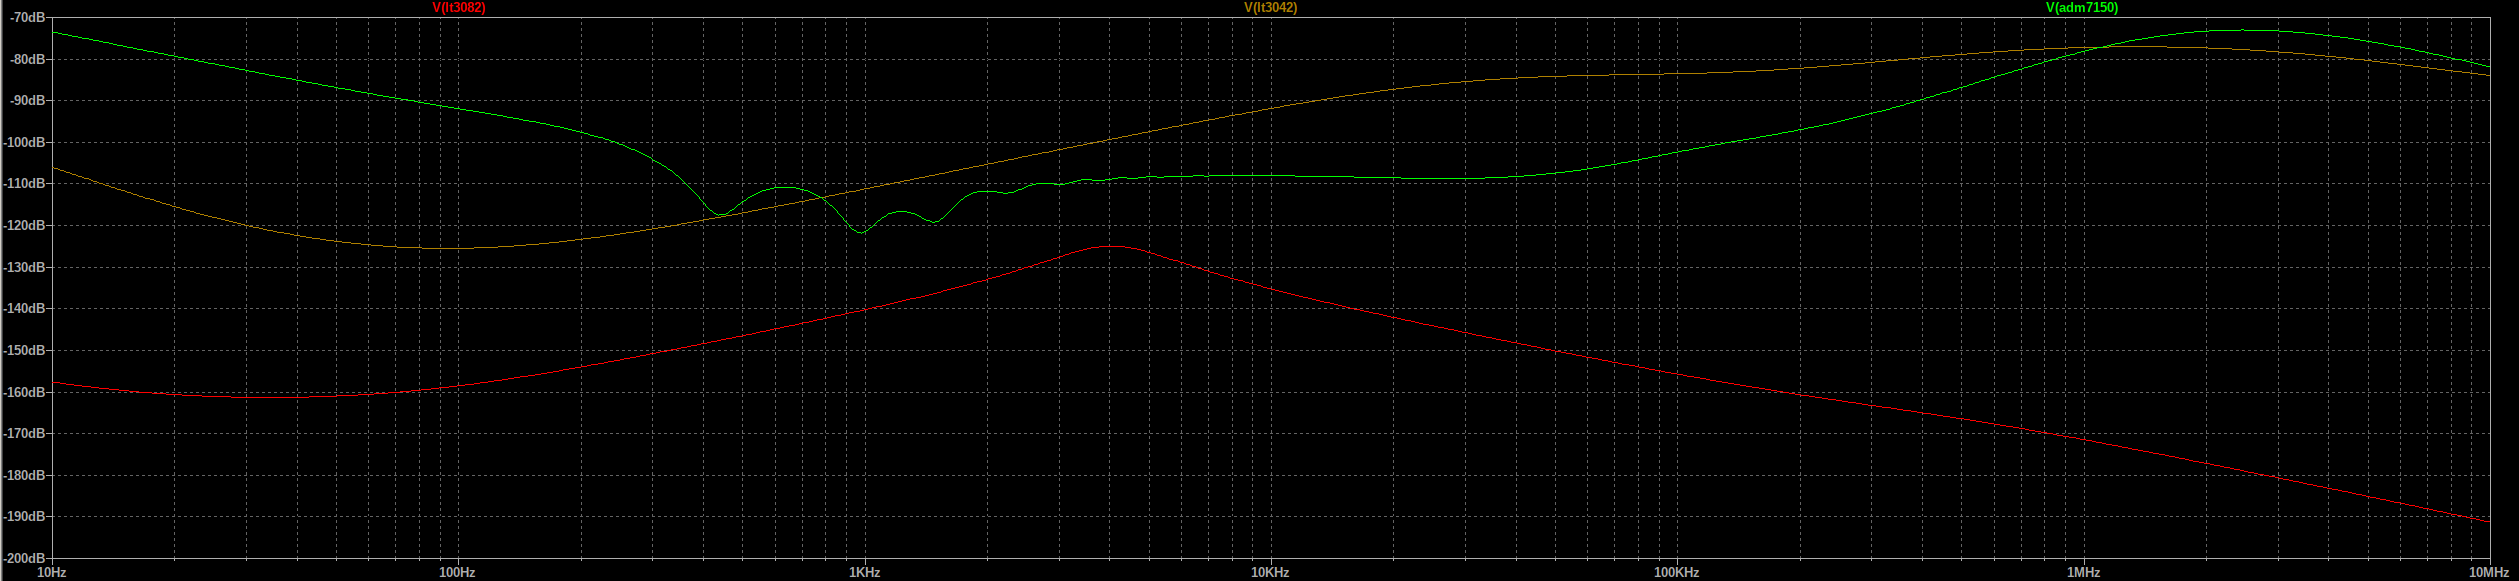The image size is (2519, 581).
Task: Click the -170dB axis label
Action: 23,433
